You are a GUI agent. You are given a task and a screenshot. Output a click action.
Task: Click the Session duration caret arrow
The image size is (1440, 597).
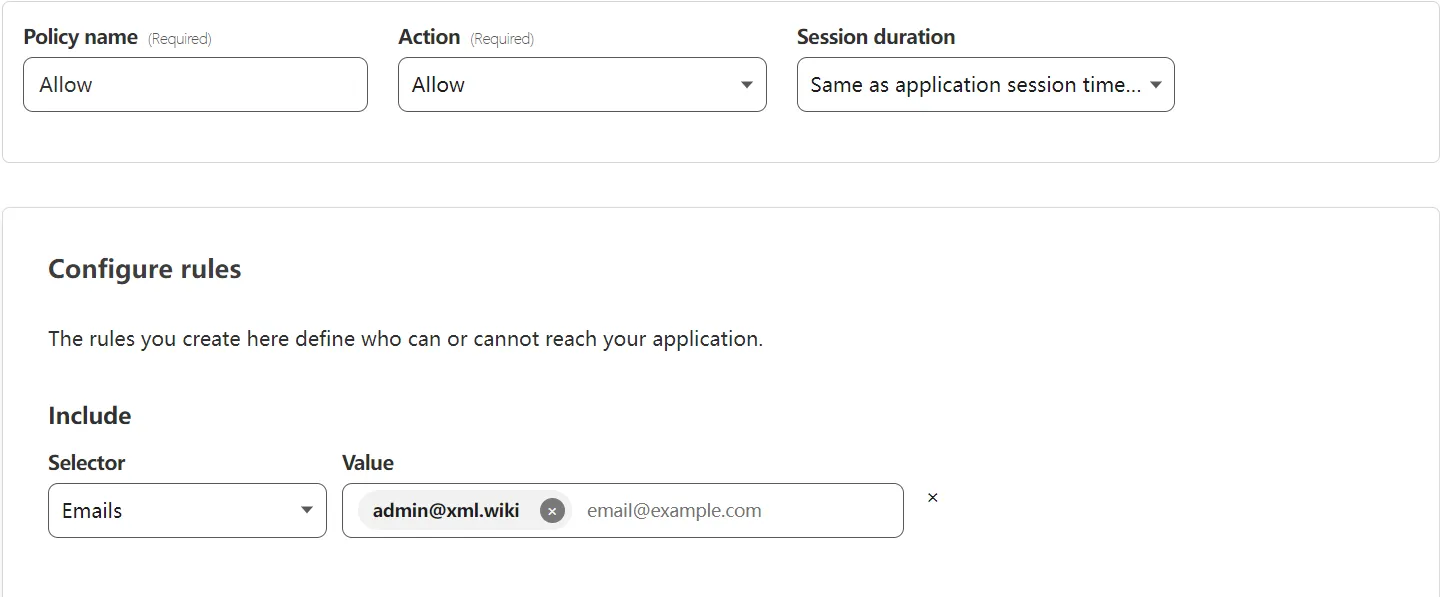click(1156, 85)
